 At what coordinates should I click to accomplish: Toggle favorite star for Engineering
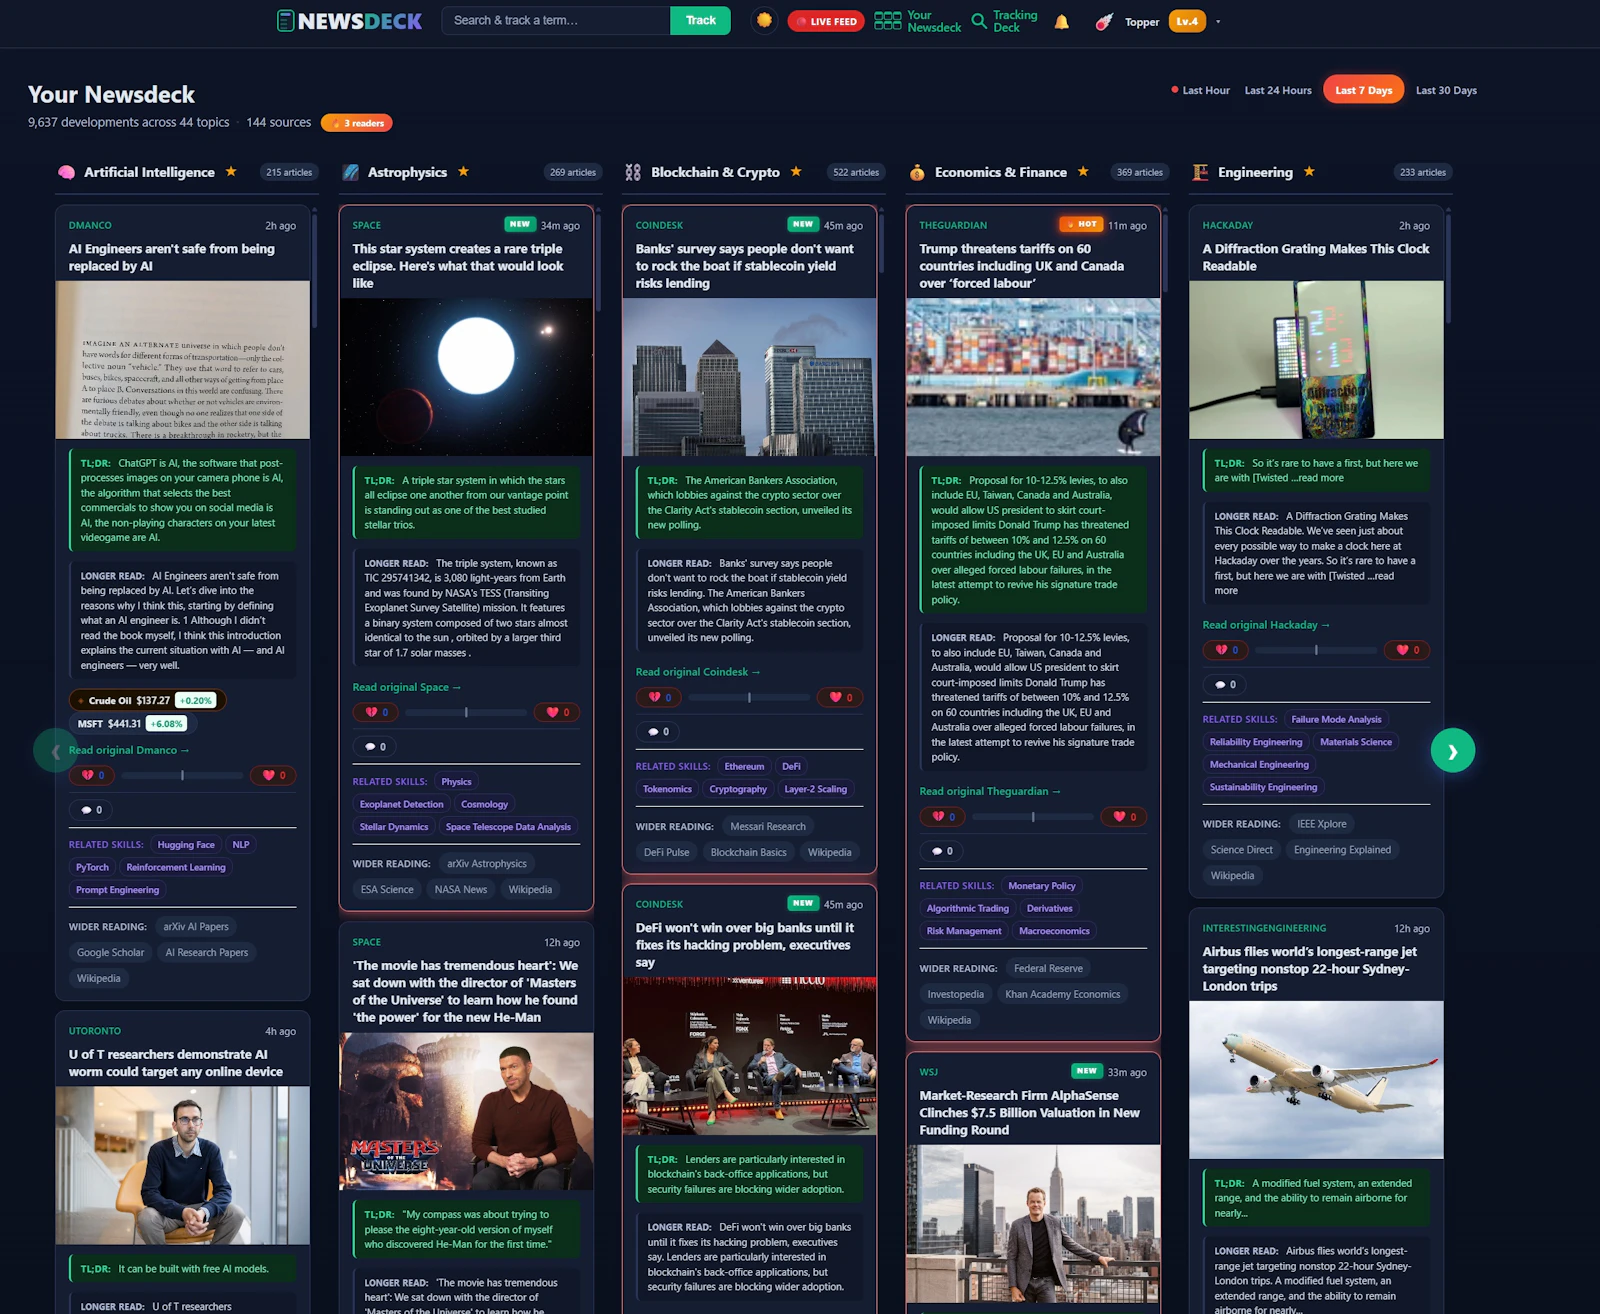(x=1309, y=172)
